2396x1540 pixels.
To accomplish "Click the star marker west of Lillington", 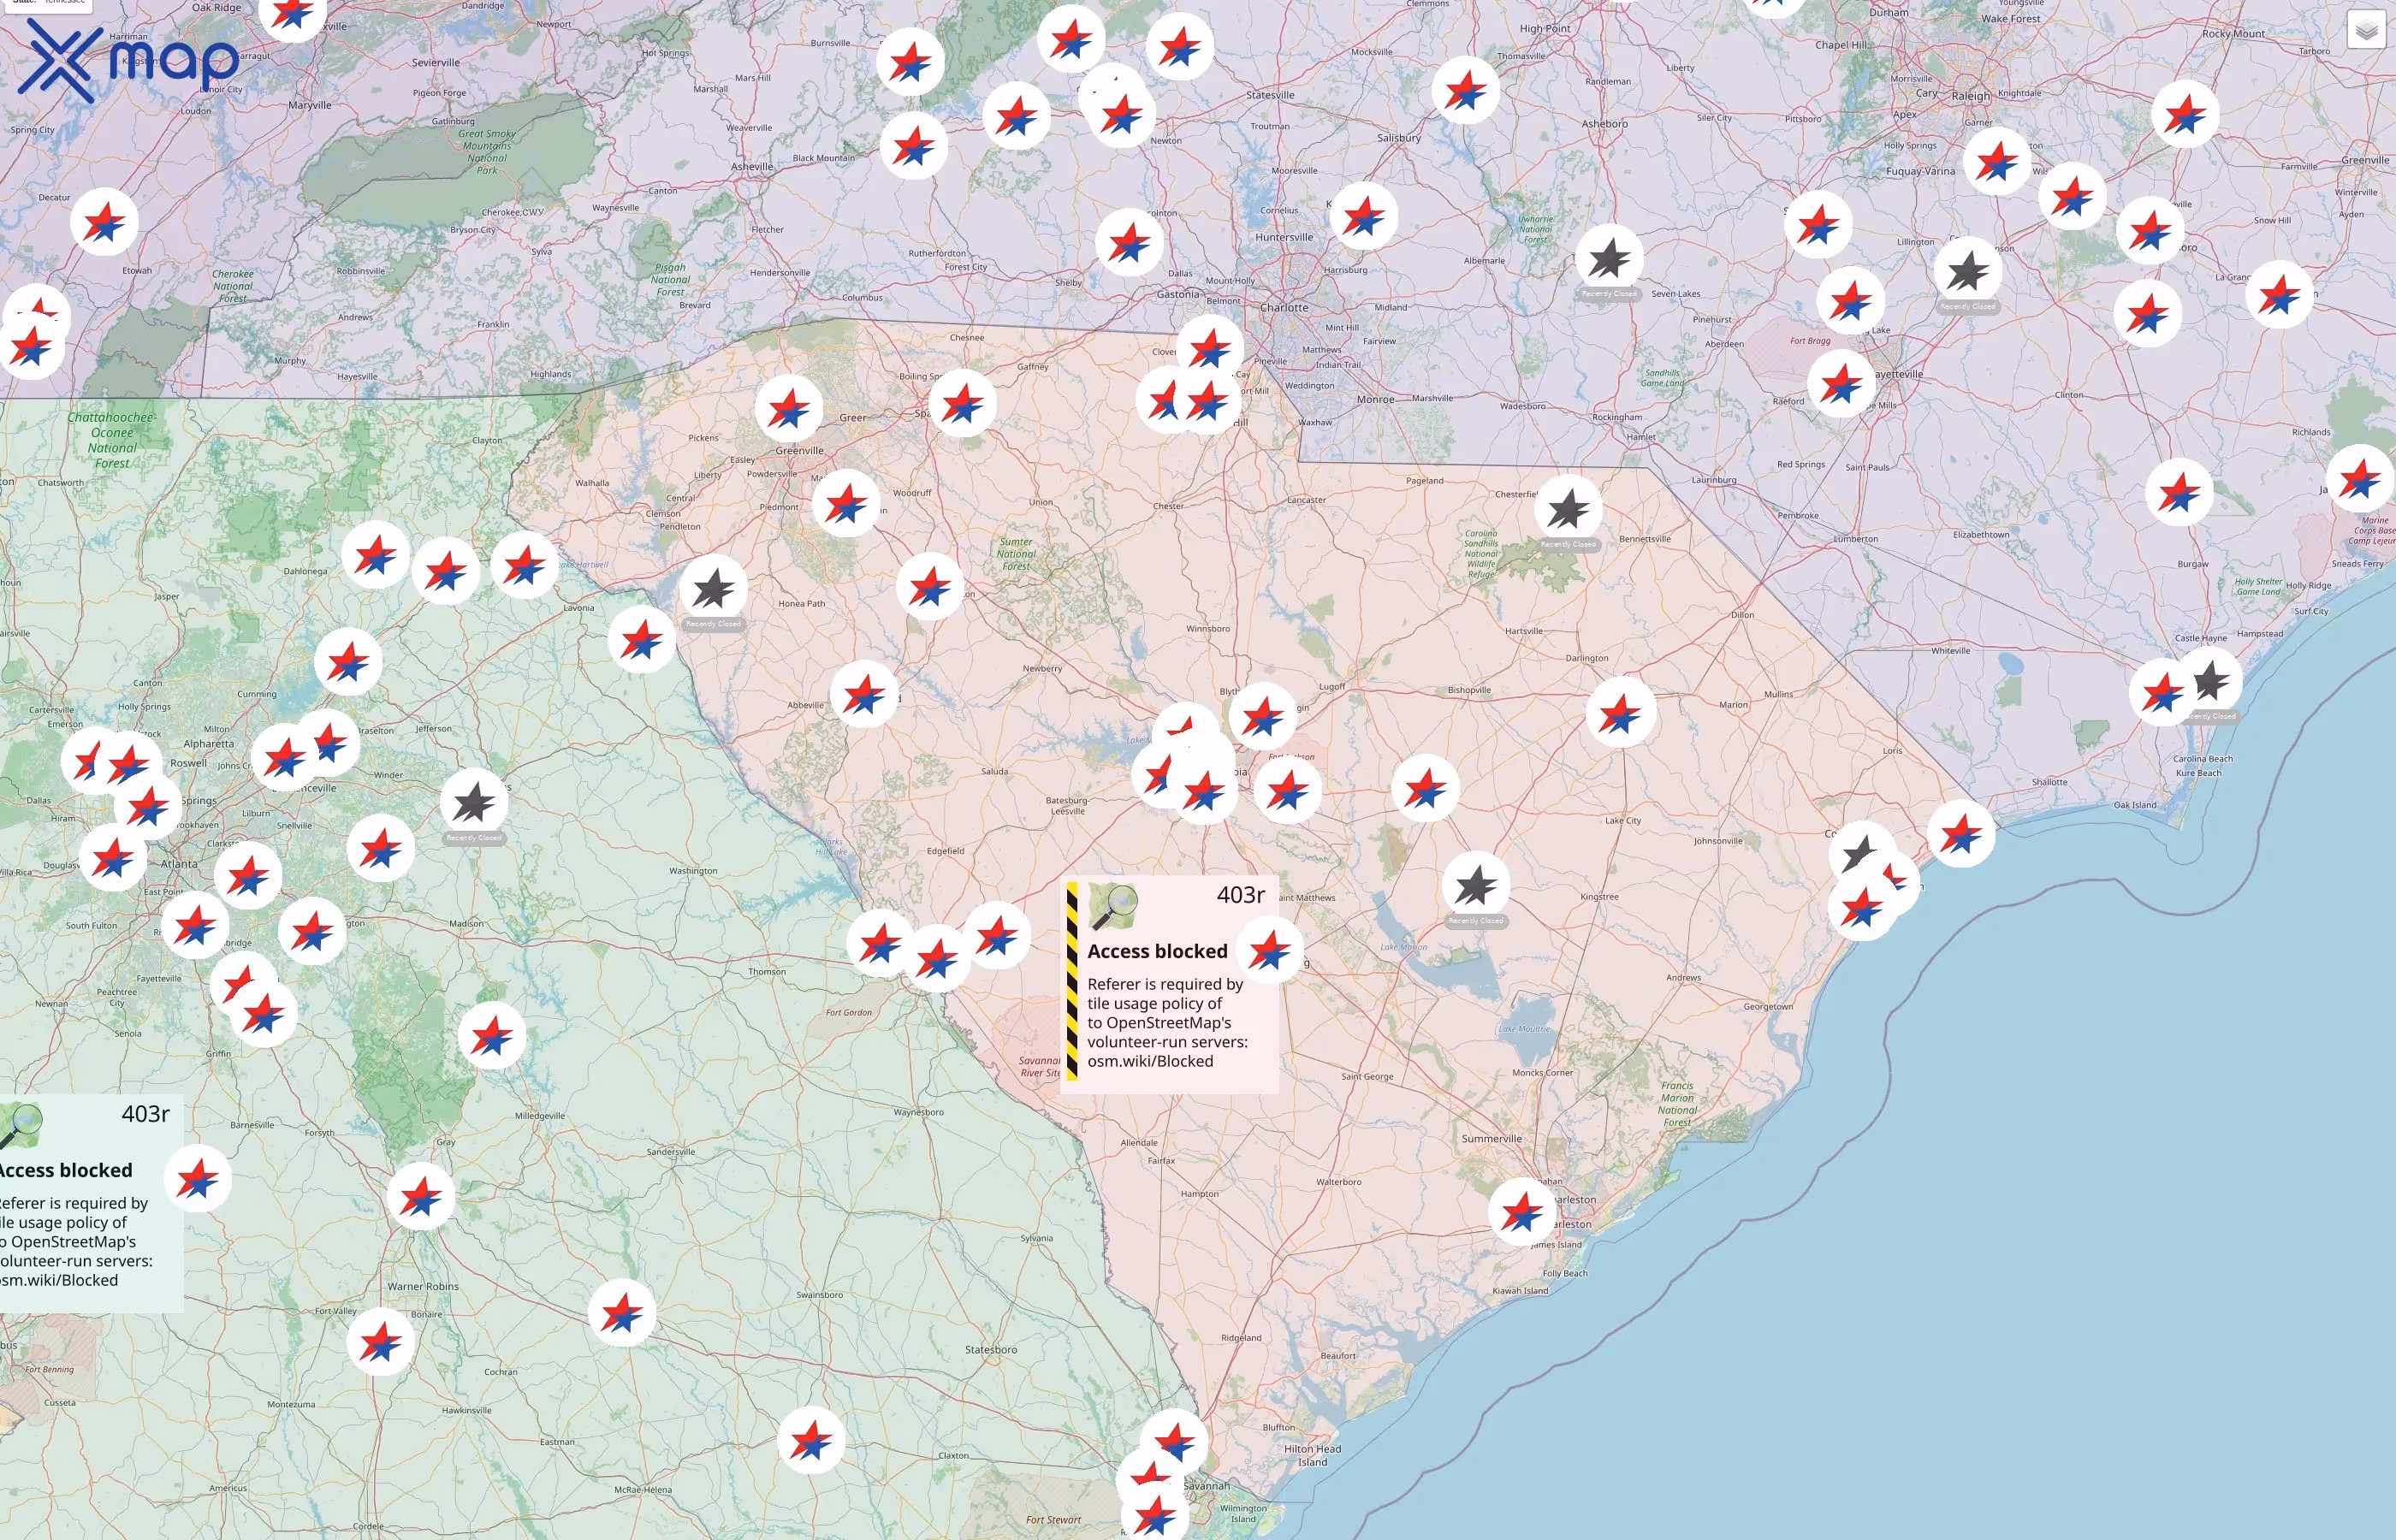I will [x=1818, y=224].
